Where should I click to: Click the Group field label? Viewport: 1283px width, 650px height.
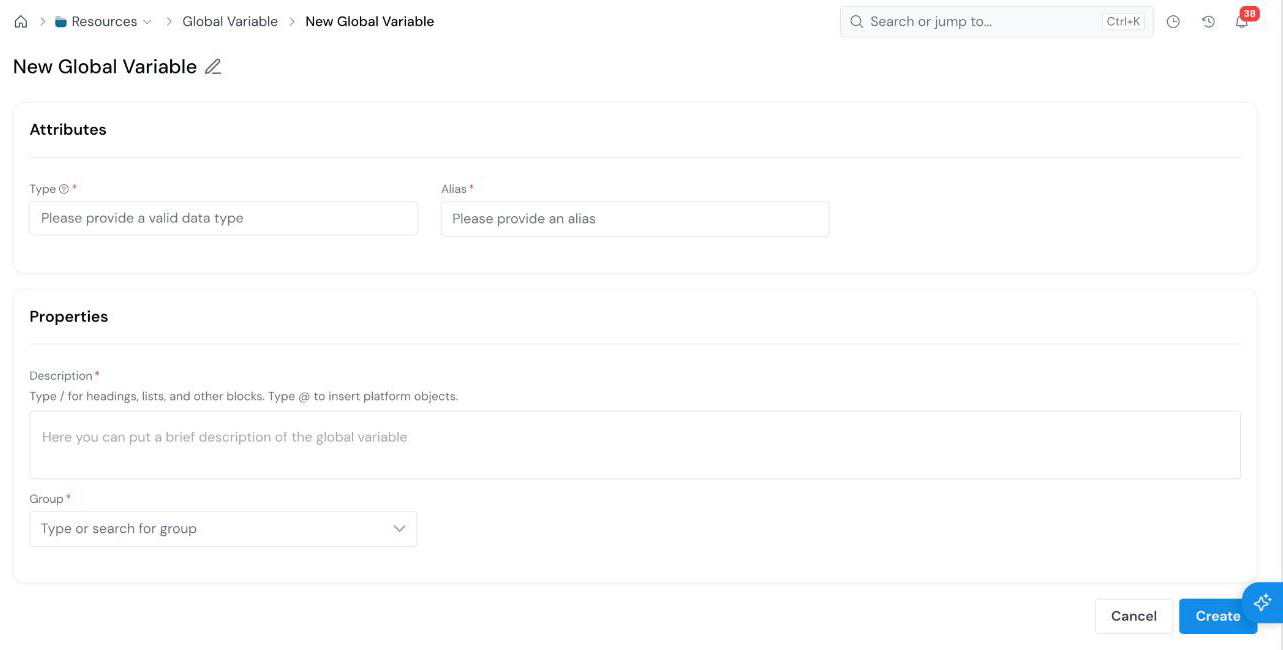point(47,499)
